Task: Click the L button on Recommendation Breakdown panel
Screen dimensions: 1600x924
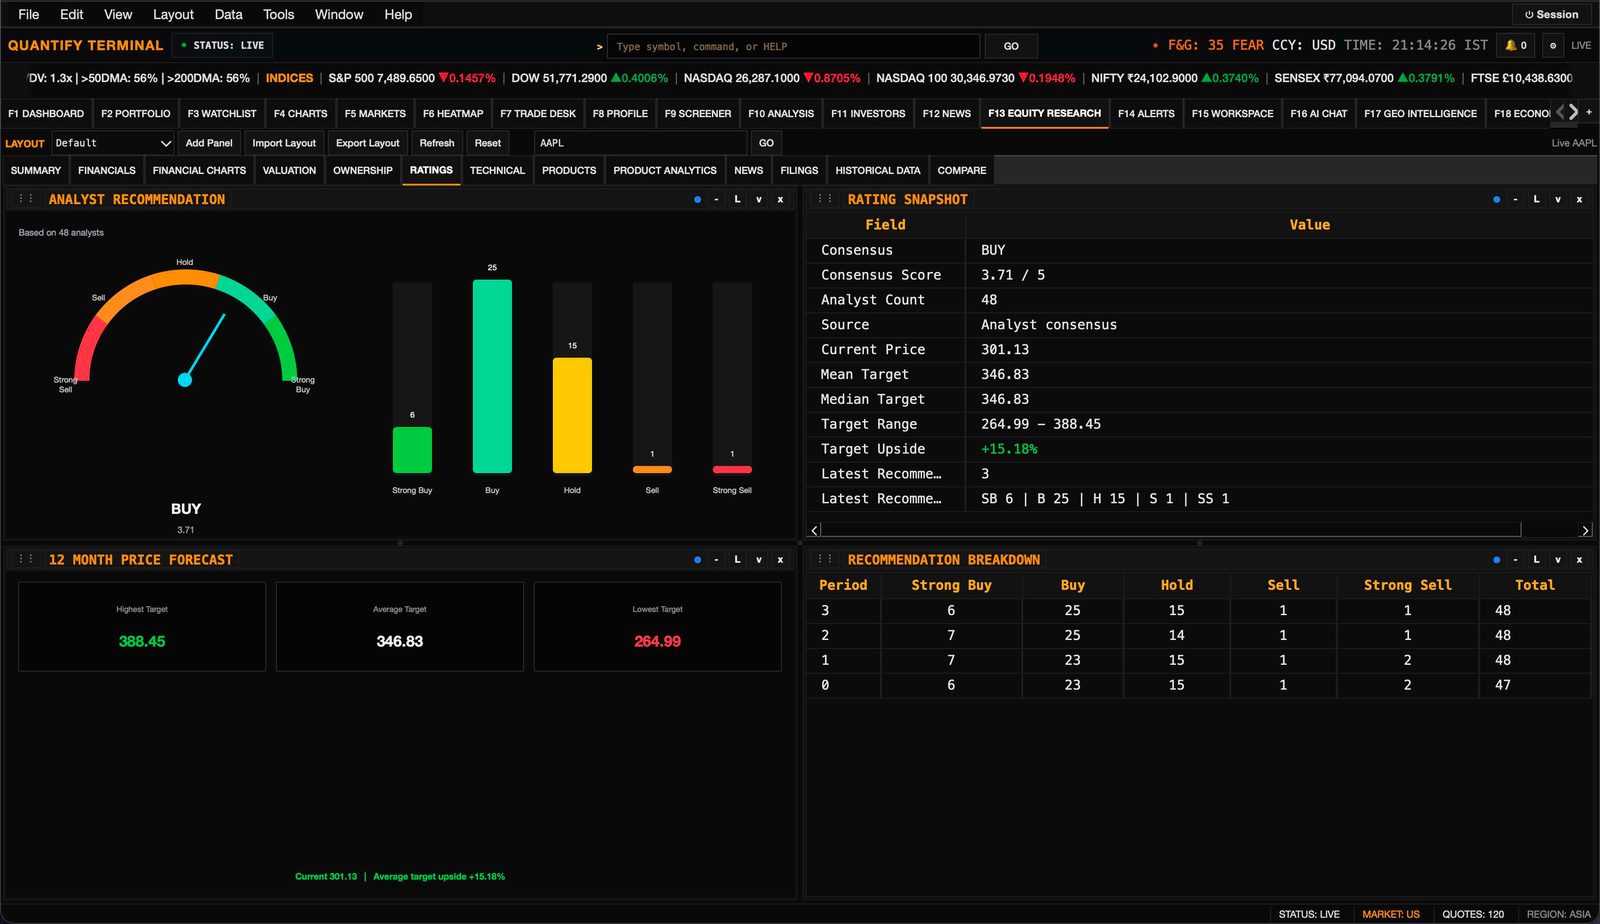Action: pos(1536,559)
